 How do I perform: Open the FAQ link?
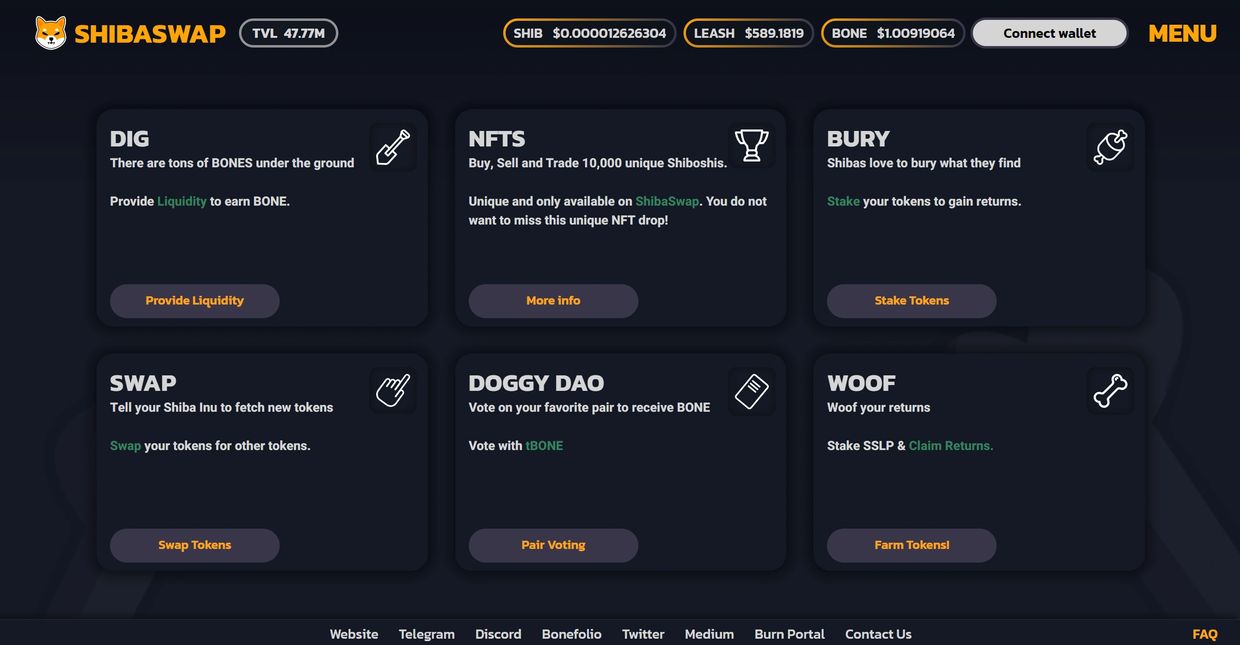1205,634
